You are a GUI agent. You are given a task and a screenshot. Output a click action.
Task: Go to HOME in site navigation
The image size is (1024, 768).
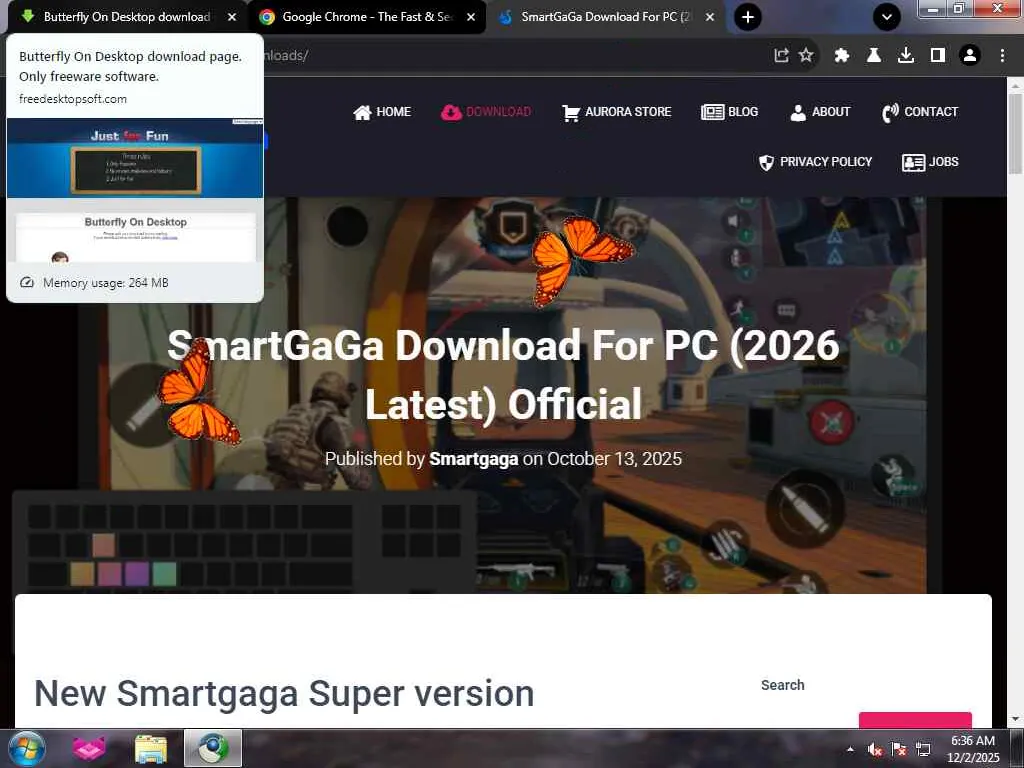[x=381, y=112]
